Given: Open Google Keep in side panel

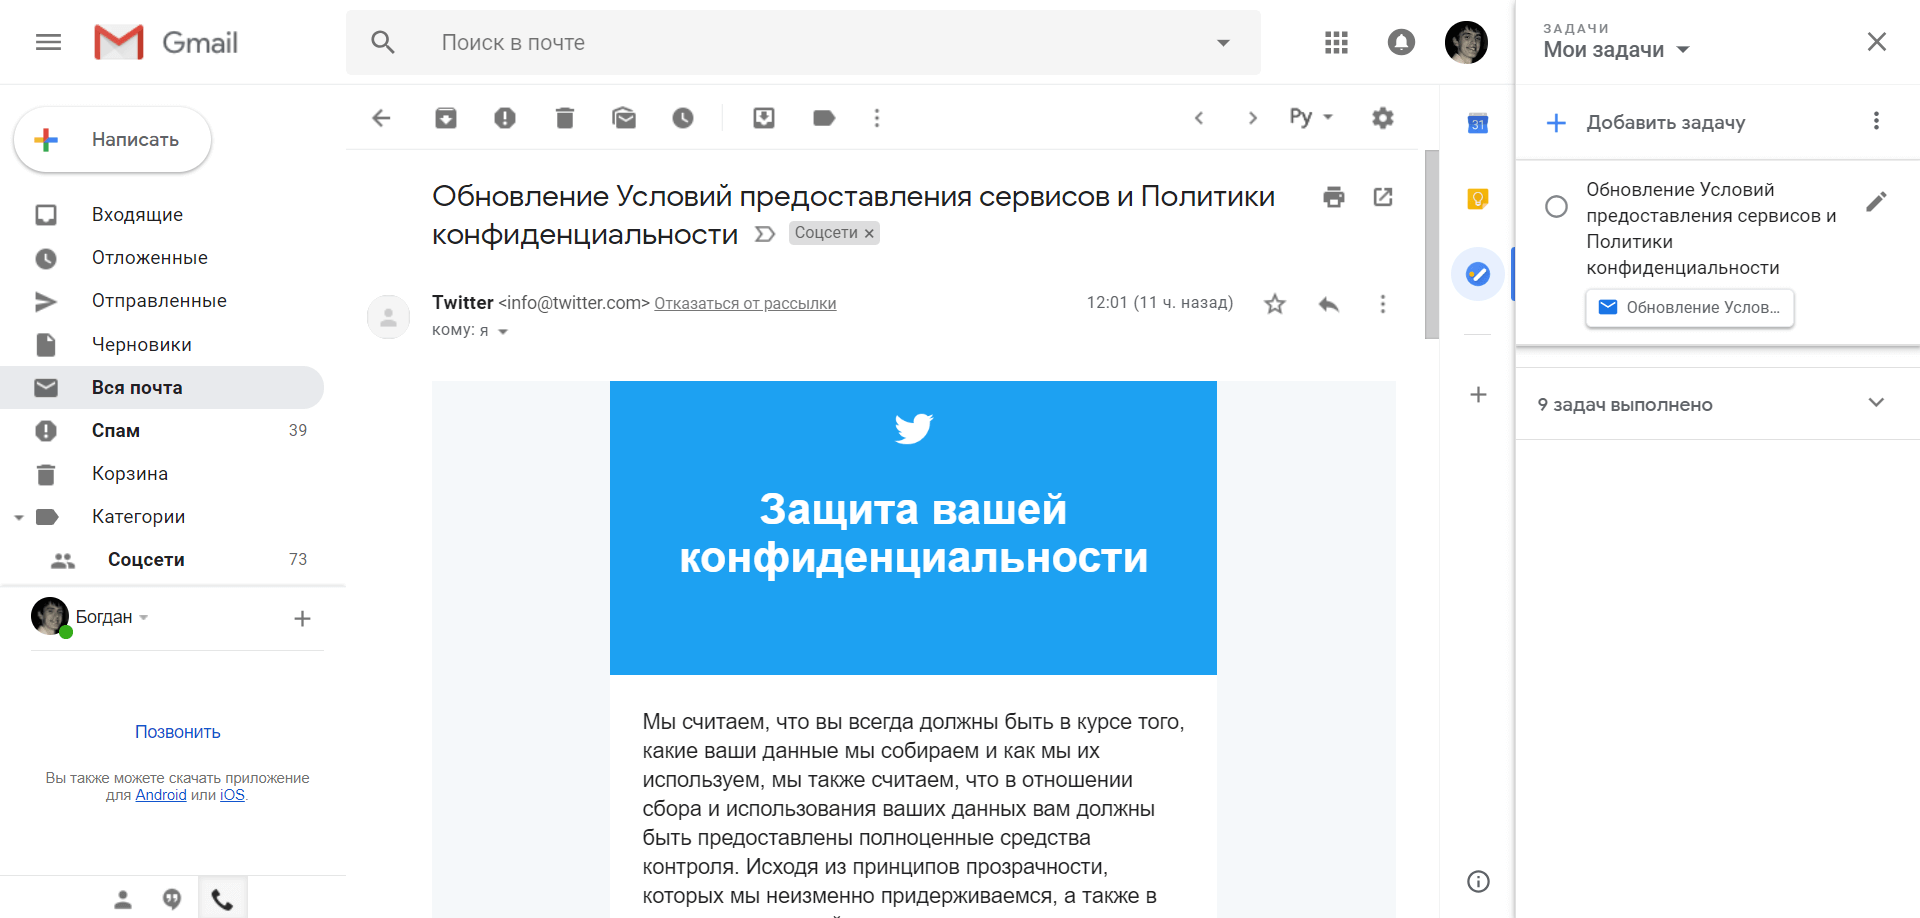Looking at the screenshot, I should 1478,198.
